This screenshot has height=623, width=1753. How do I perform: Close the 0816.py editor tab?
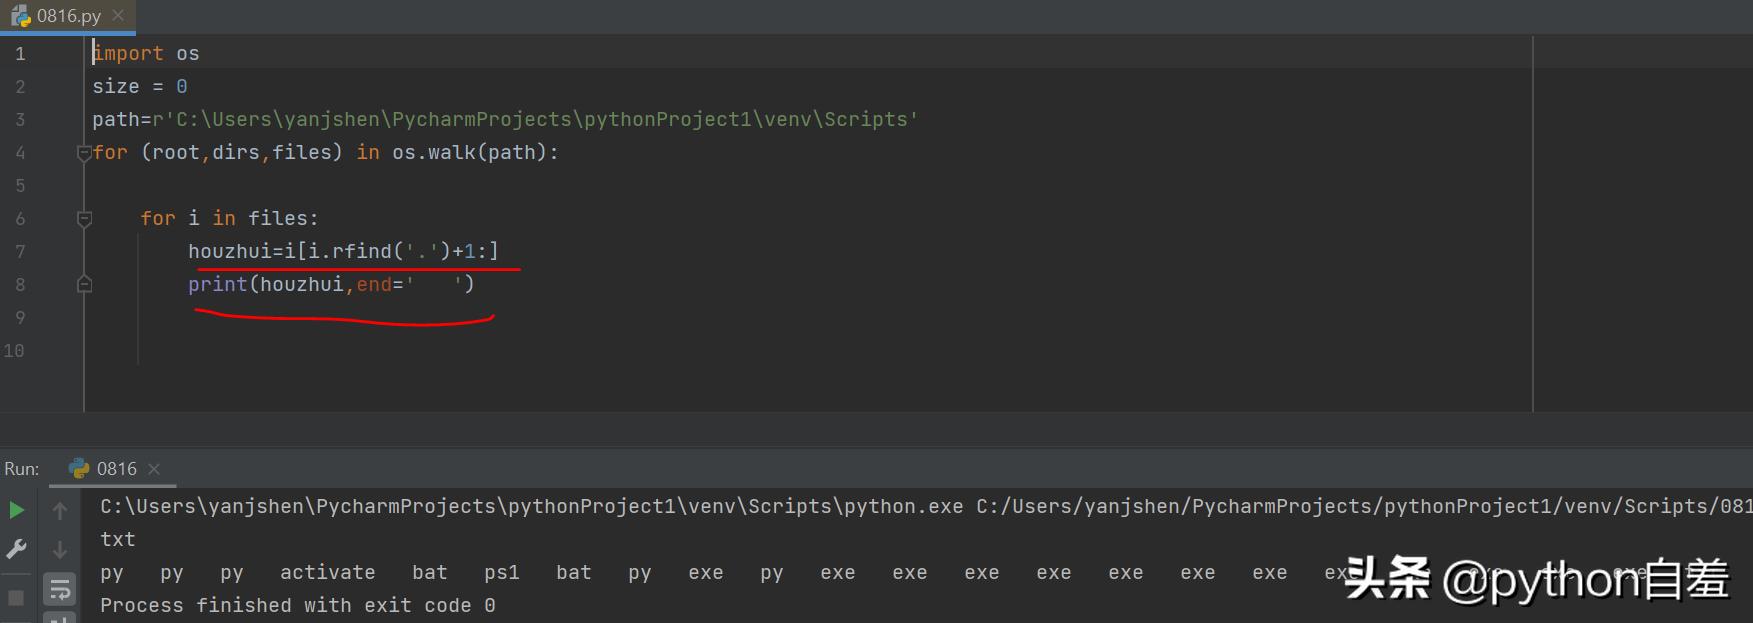[x=118, y=16]
